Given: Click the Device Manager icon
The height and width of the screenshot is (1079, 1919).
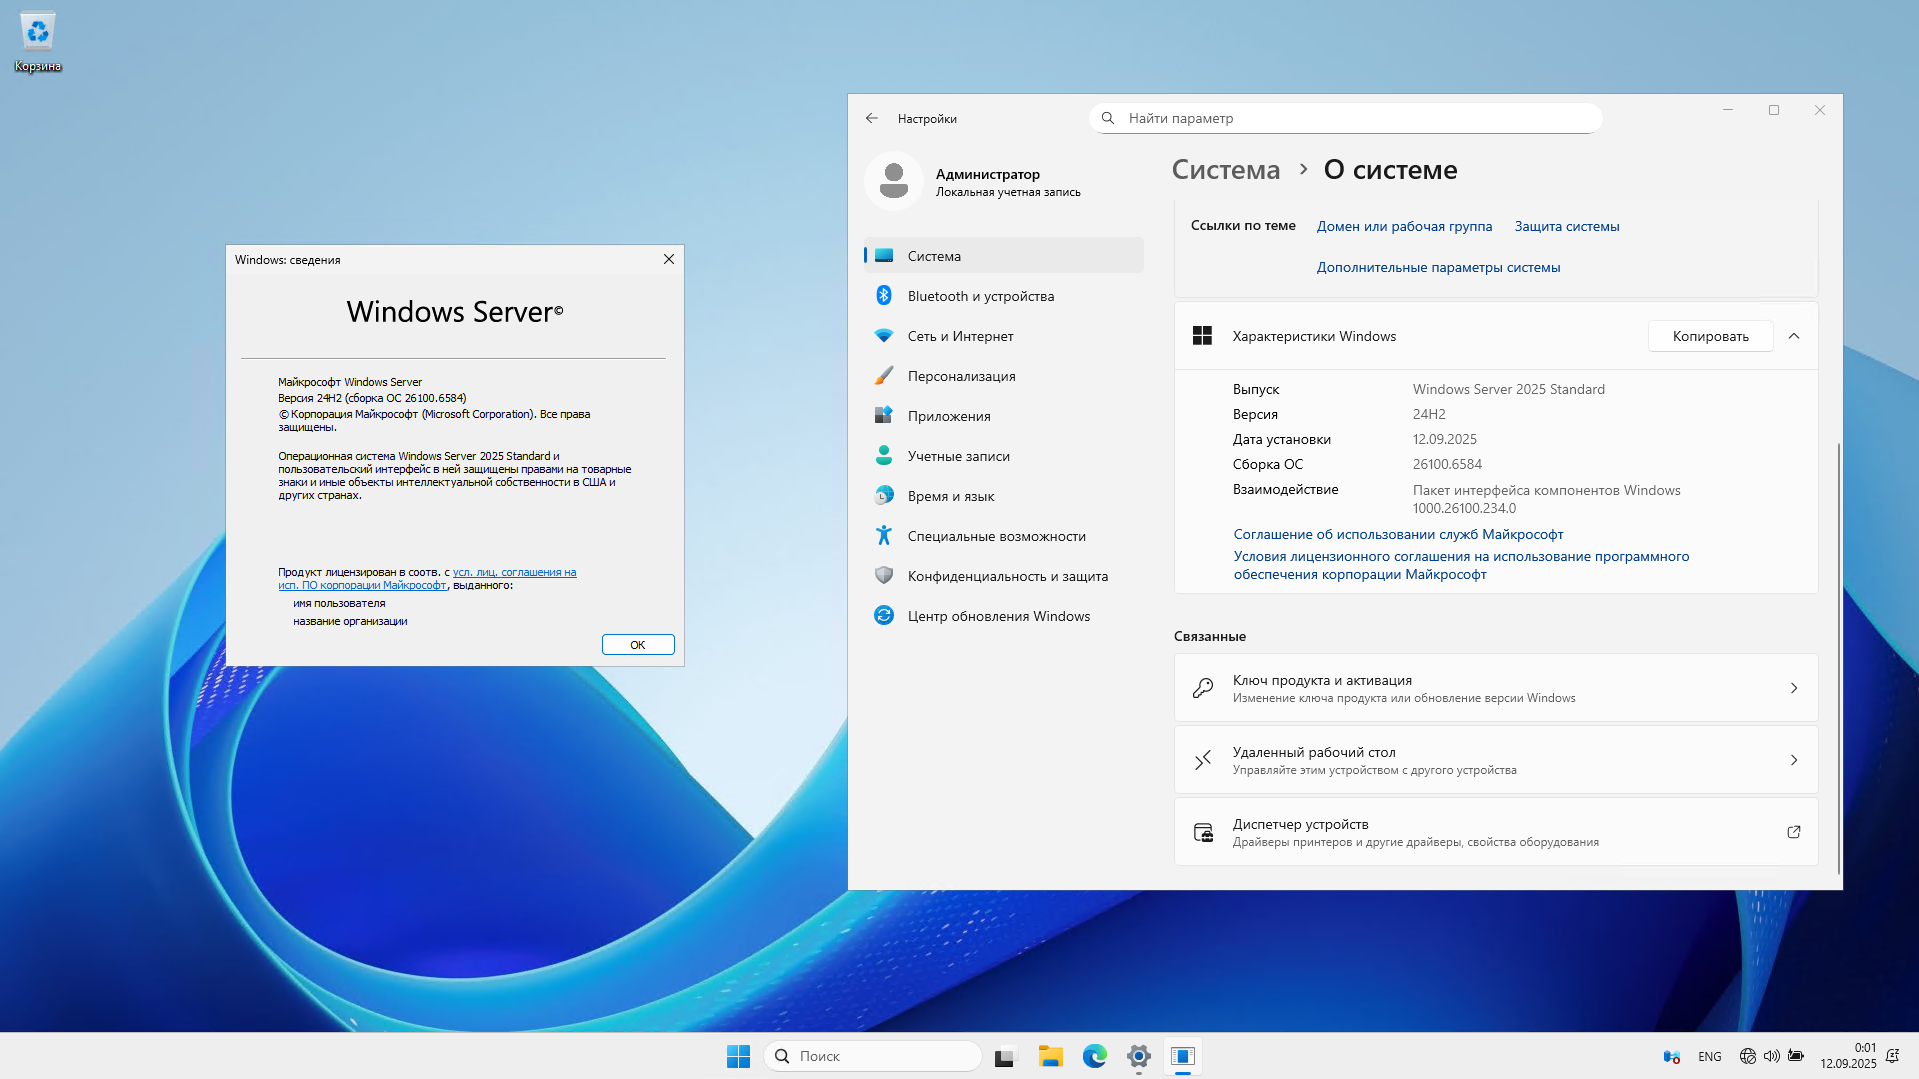Looking at the screenshot, I should click(x=1203, y=832).
